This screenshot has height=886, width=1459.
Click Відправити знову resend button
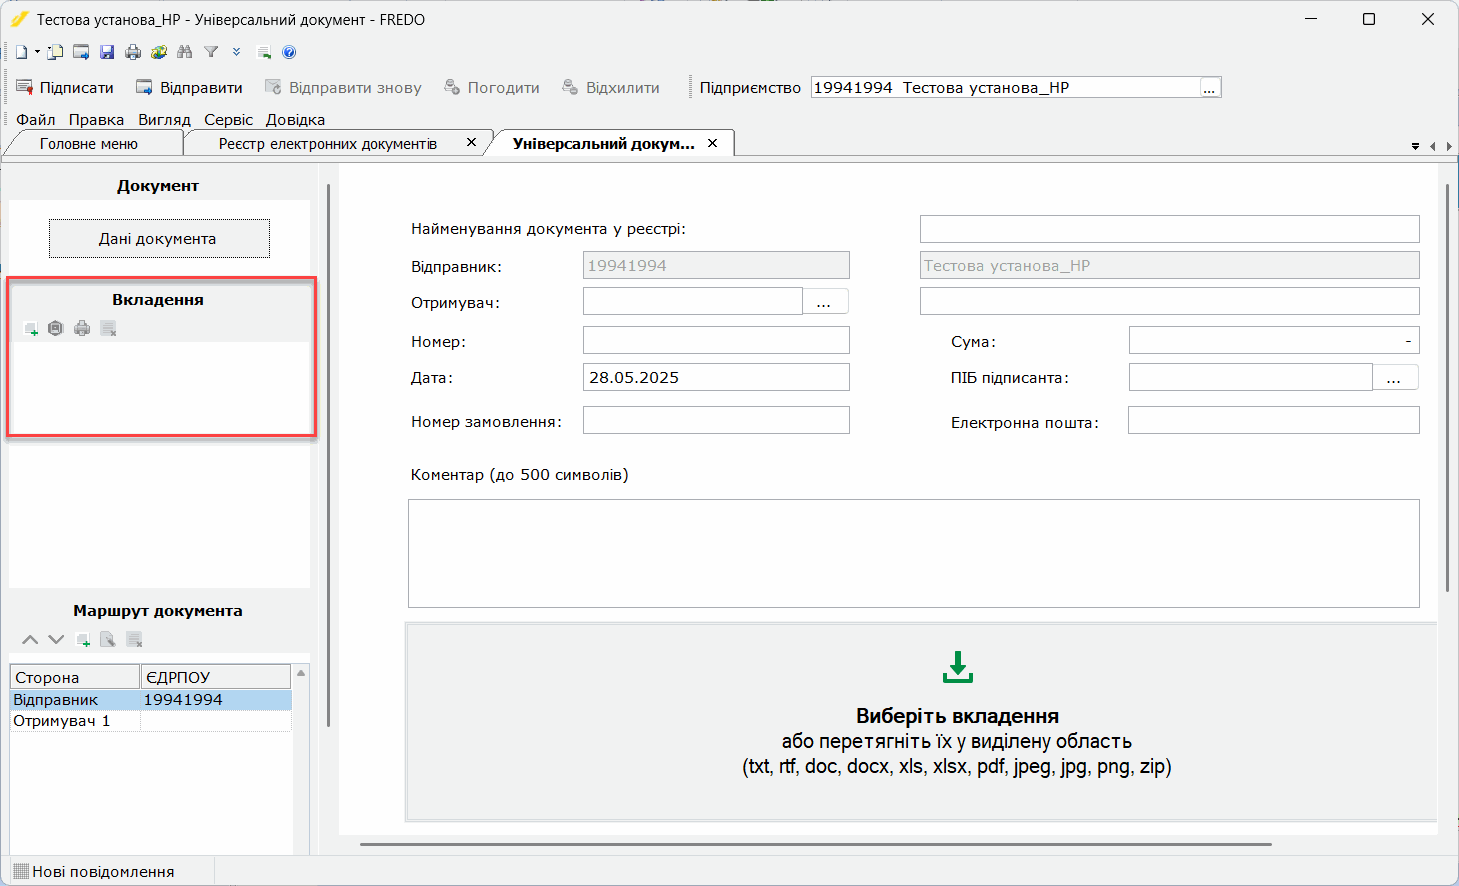pyautogui.click(x=343, y=88)
